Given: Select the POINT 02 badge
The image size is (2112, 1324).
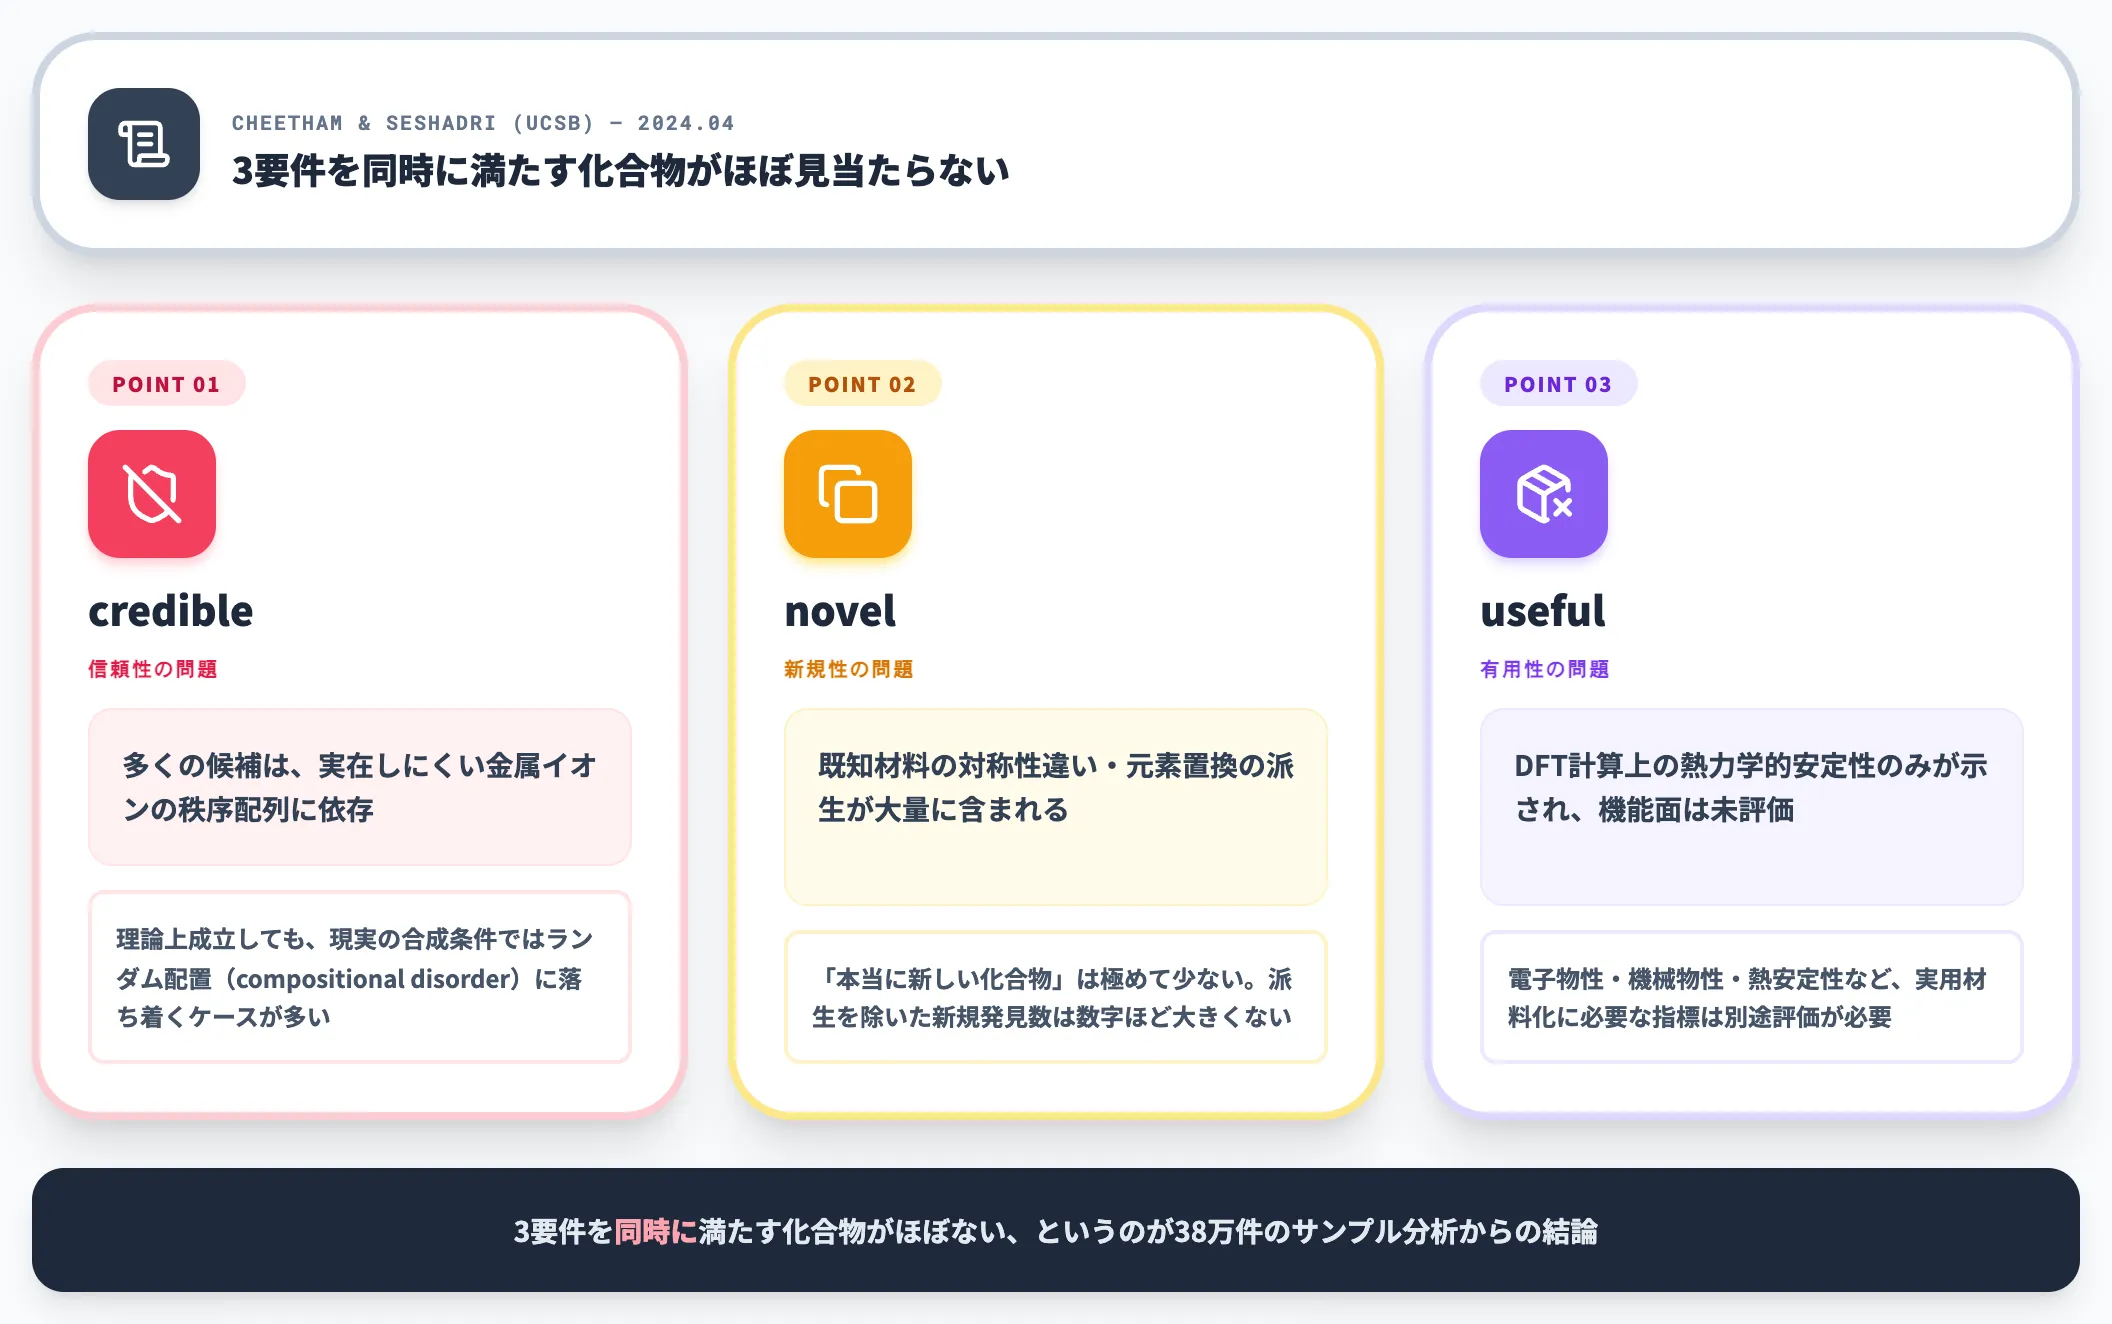Looking at the screenshot, I should tap(862, 384).
